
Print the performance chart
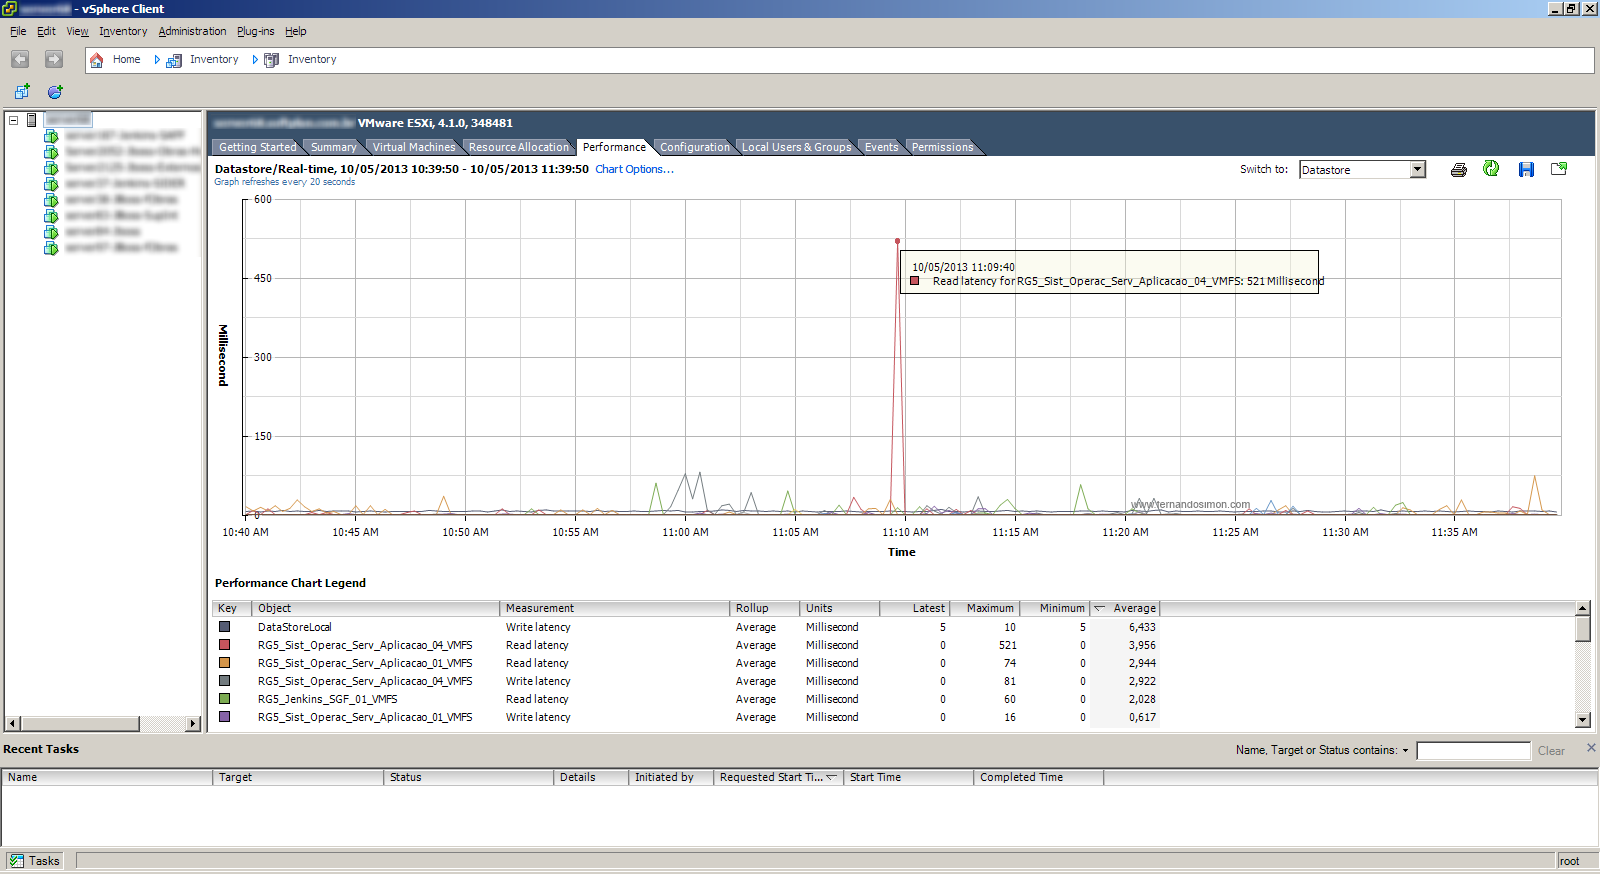[x=1459, y=169]
